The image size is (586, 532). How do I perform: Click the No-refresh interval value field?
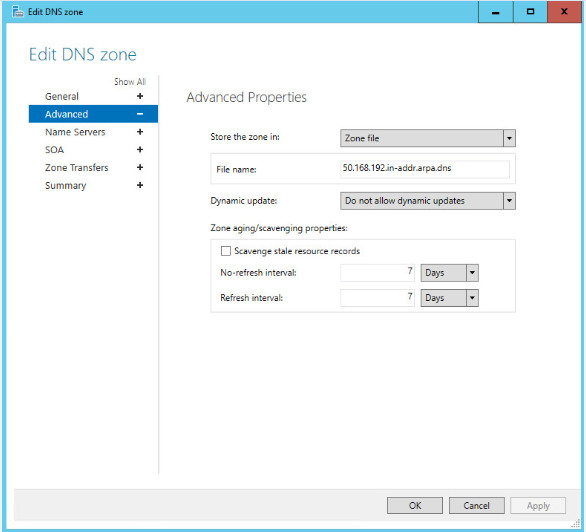(x=377, y=273)
